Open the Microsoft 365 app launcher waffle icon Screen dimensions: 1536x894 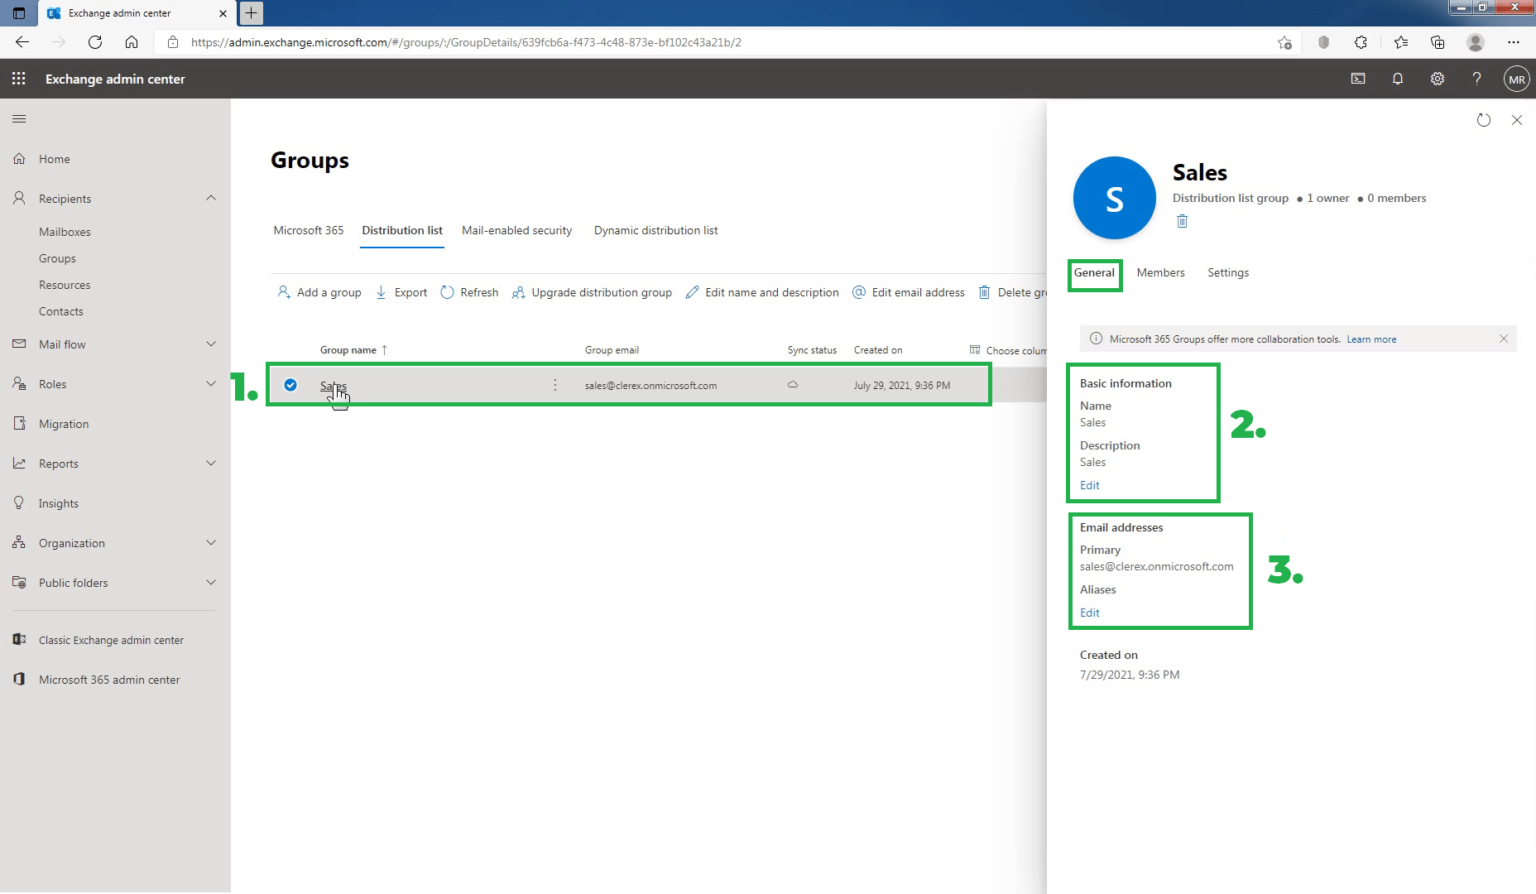coord(17,78)
